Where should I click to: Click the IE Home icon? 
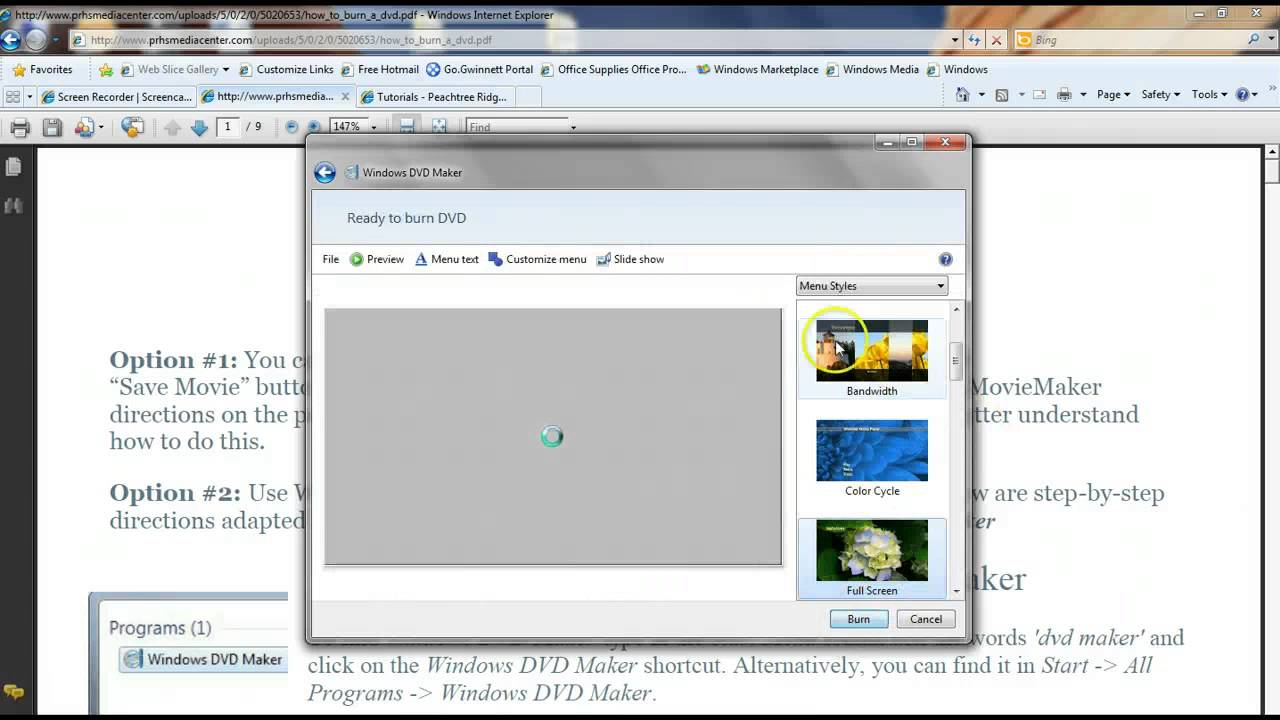click(962, 94)
